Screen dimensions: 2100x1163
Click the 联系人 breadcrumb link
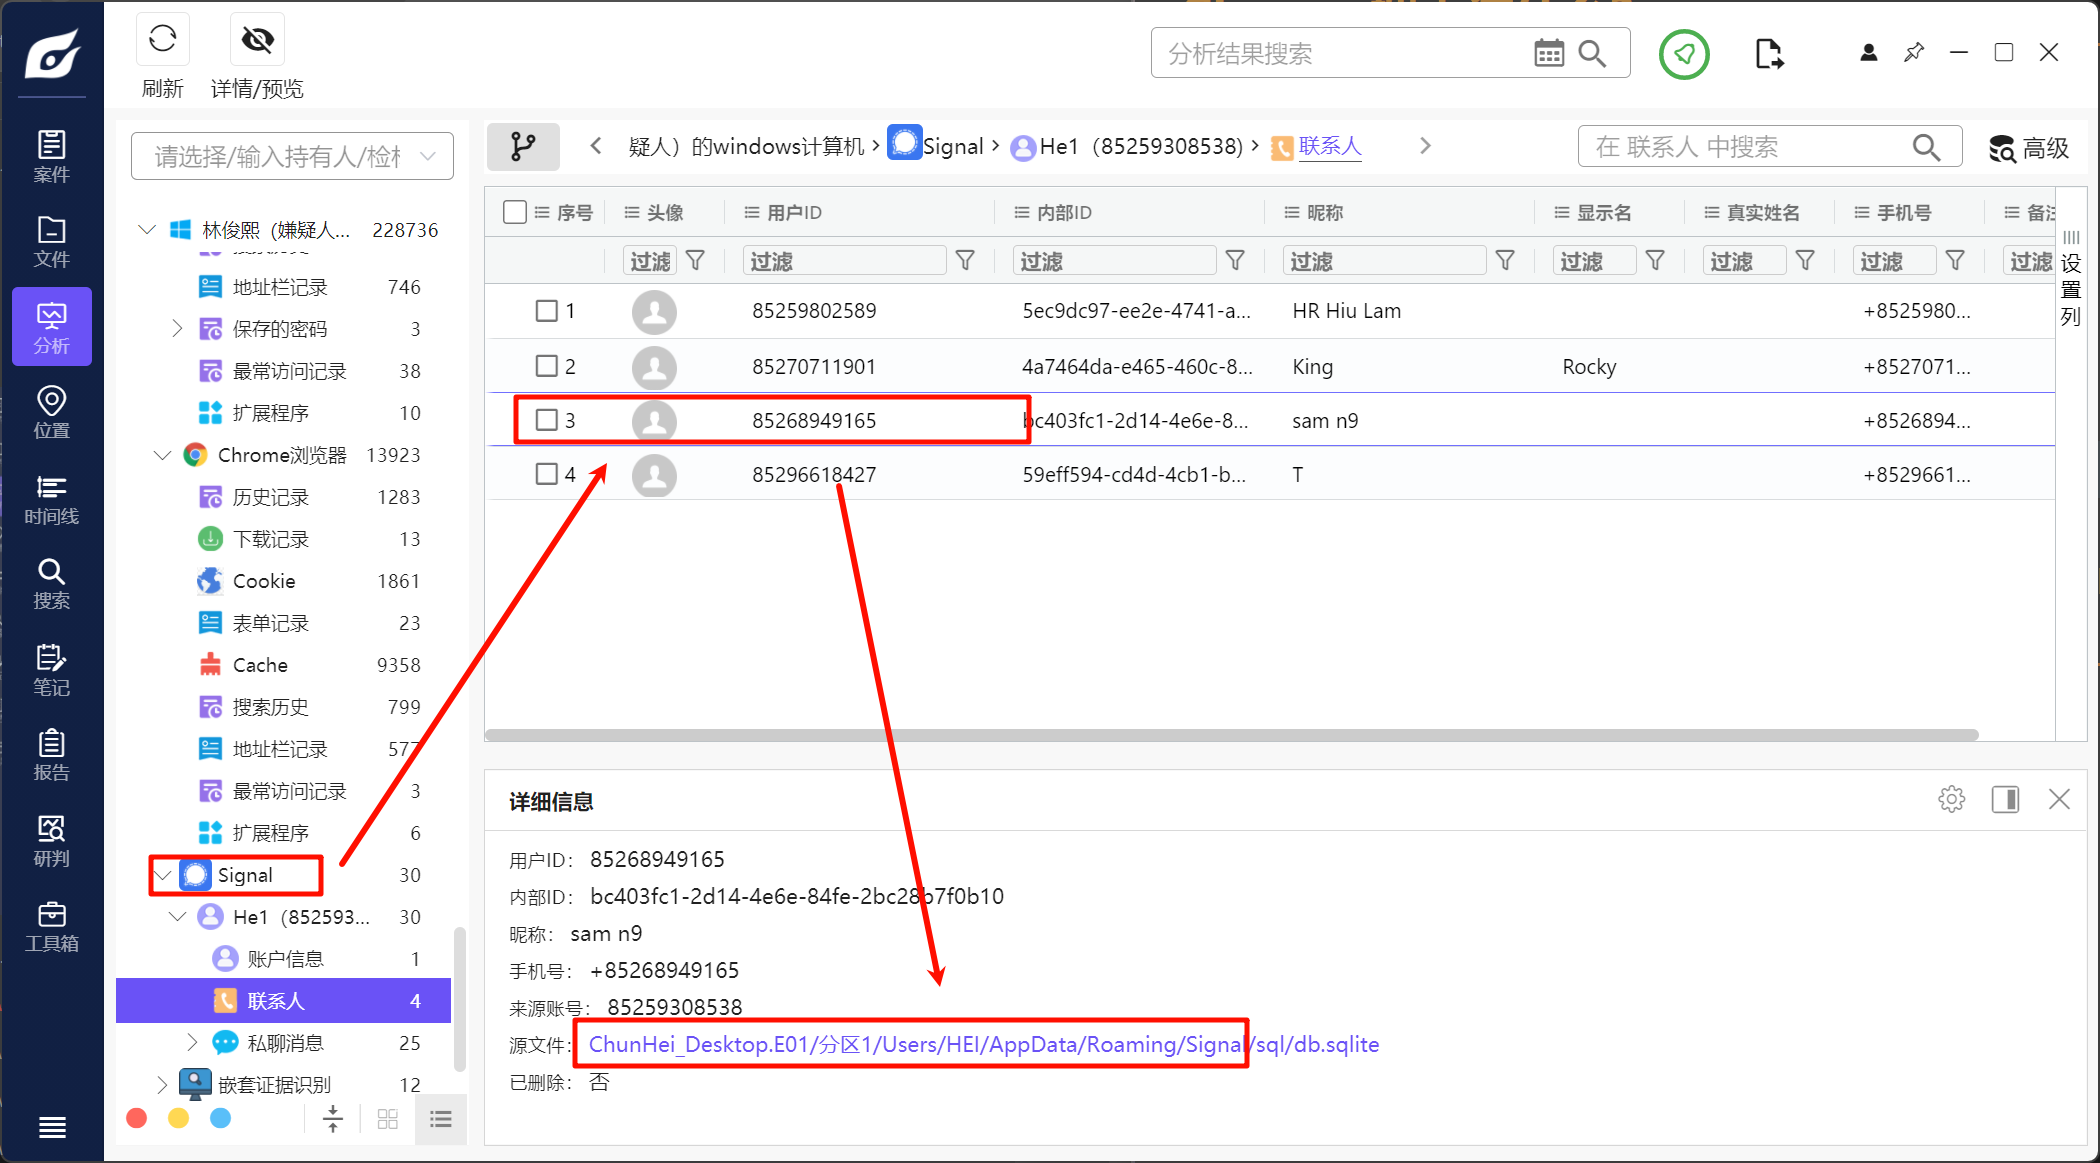coord(1329,147)
